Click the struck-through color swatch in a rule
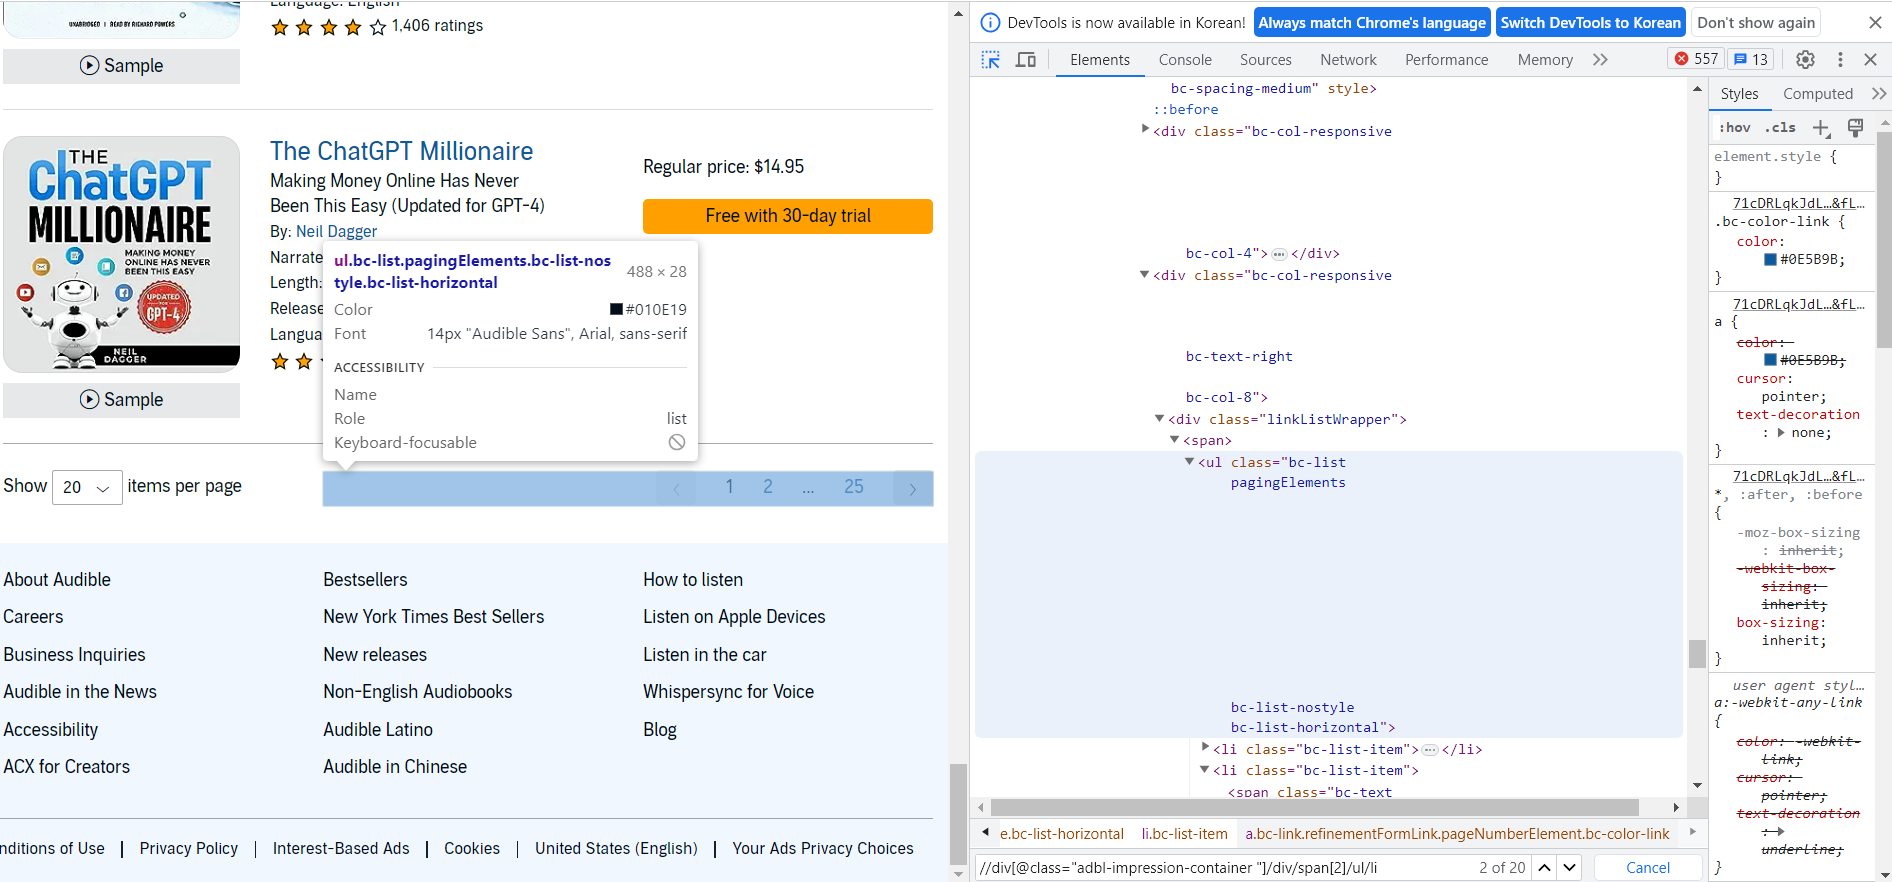 click(x=1770, y=360)
